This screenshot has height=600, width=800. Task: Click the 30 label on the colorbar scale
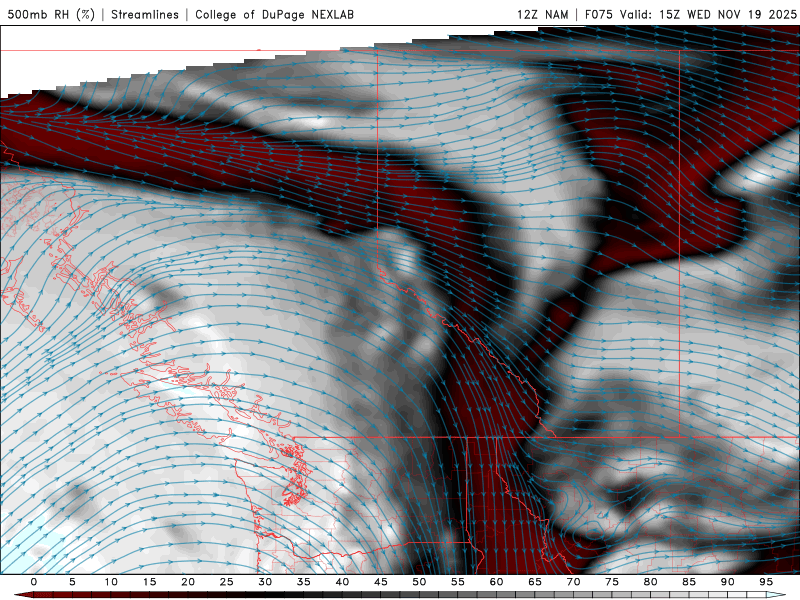click(x=265, y=582)
